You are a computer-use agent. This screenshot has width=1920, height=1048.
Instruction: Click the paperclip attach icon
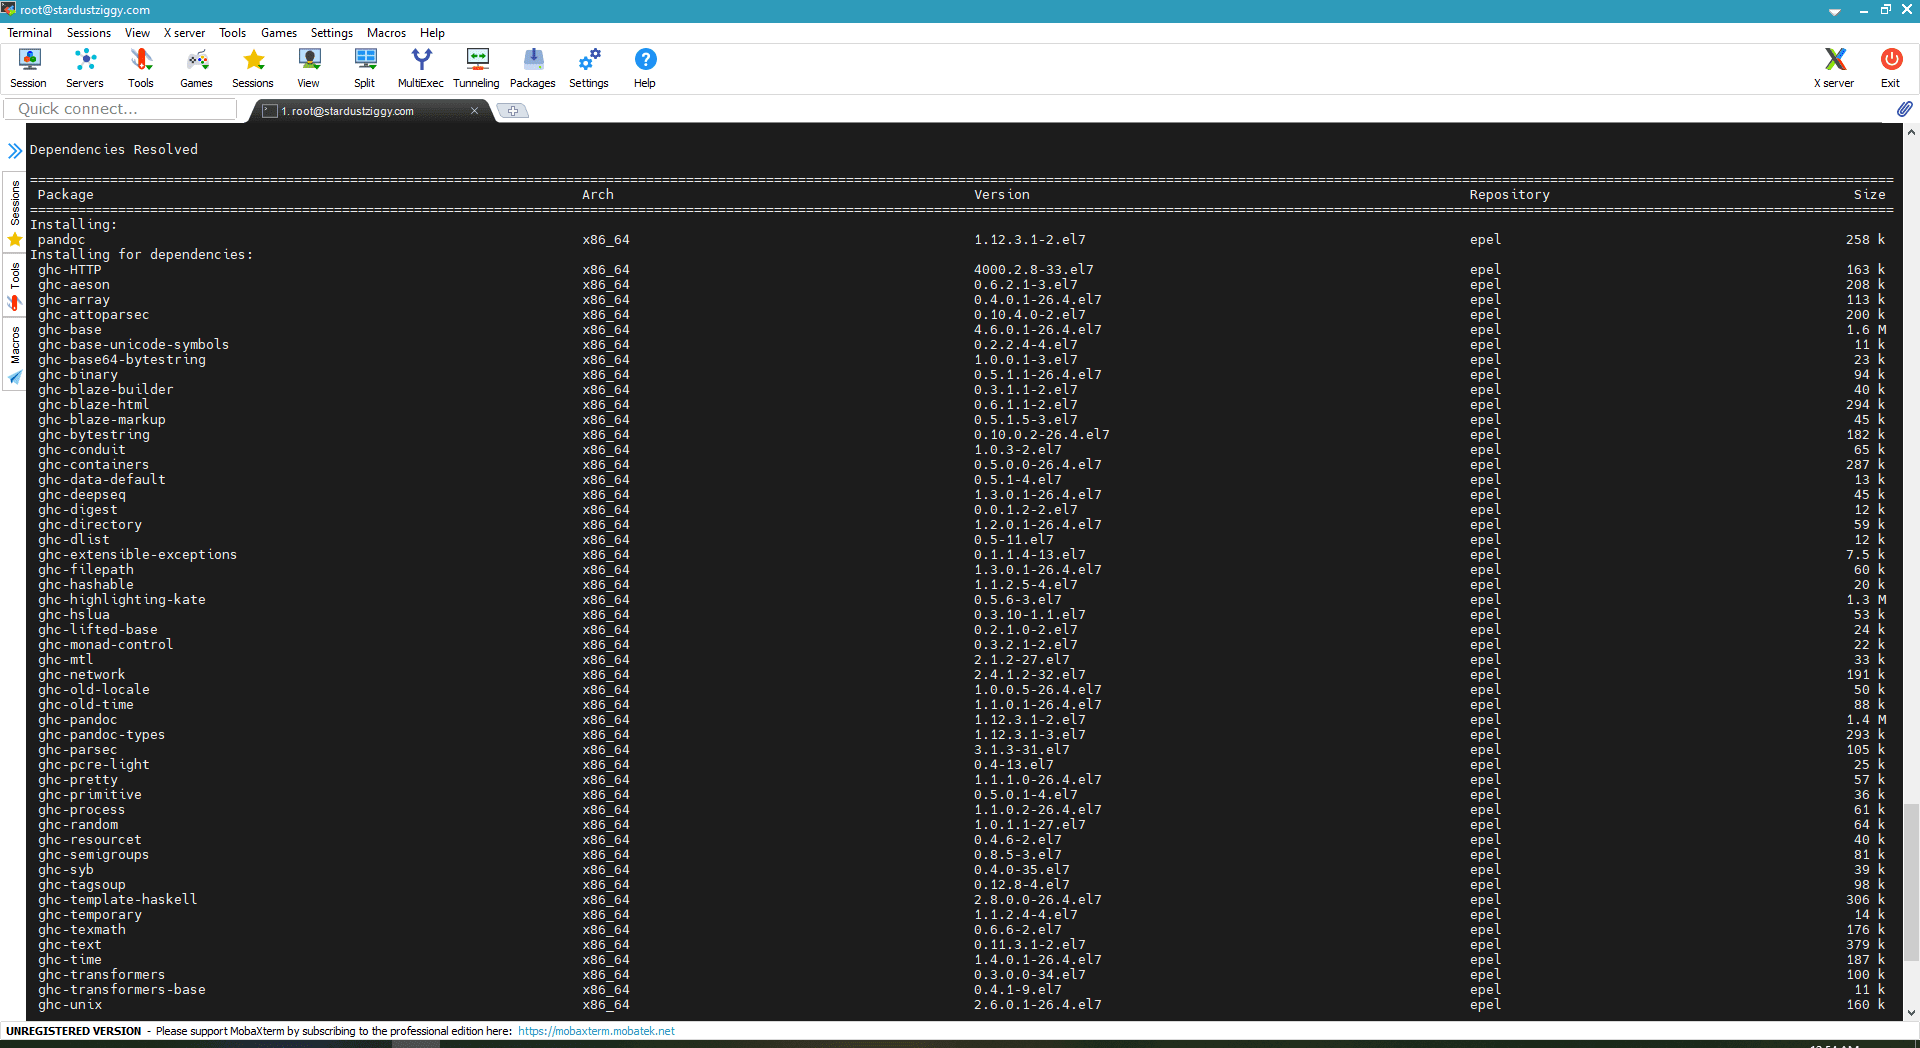1904,109
